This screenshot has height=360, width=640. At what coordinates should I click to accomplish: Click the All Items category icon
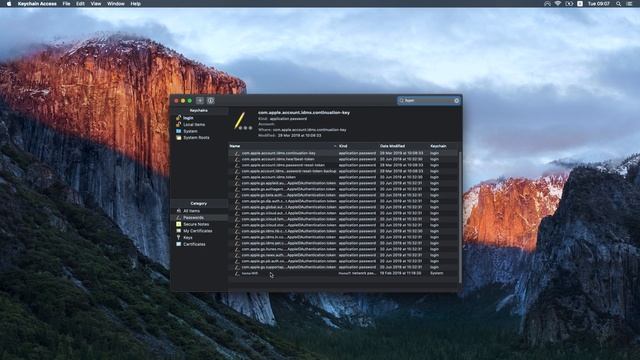tap(178, 211)
